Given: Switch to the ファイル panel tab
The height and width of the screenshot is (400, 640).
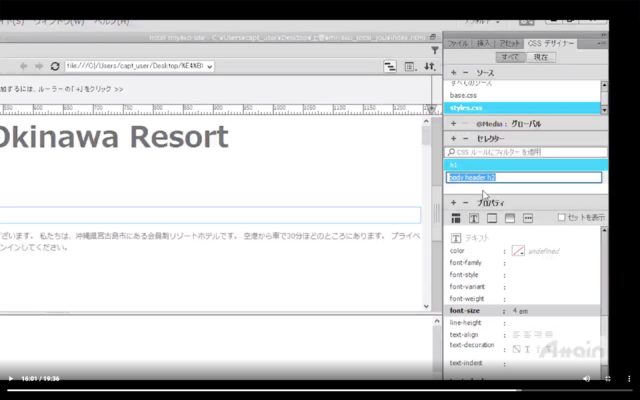Looking at the screenshot, I should tap(458, 44).
